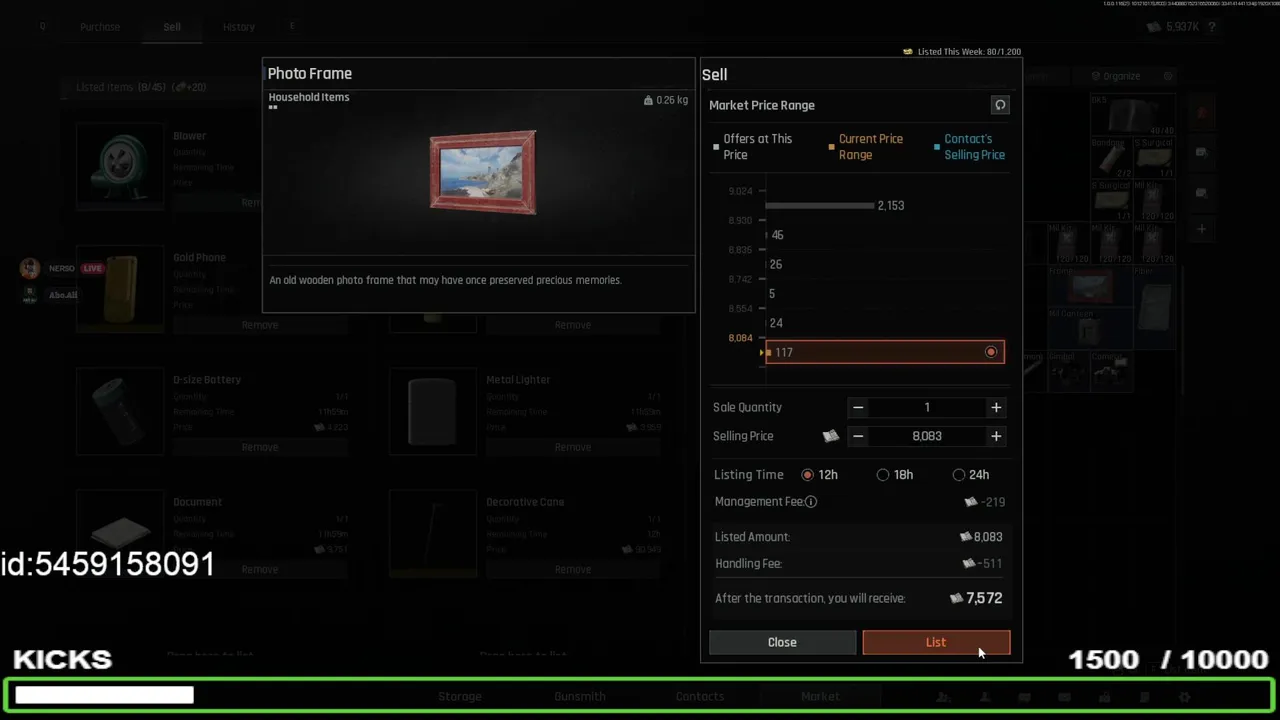This screenshot has height=720, width=1280.
Task: Click the List button
Action: pos(936,642)
